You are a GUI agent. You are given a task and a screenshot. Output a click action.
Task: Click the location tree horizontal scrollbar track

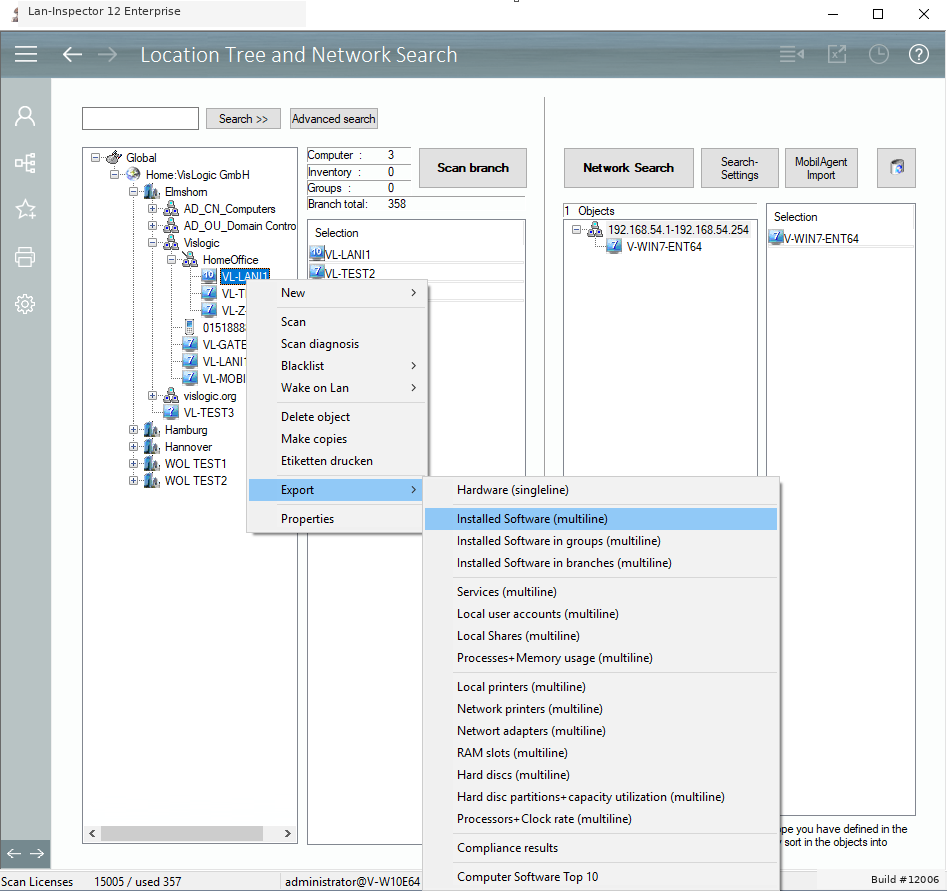190,834
